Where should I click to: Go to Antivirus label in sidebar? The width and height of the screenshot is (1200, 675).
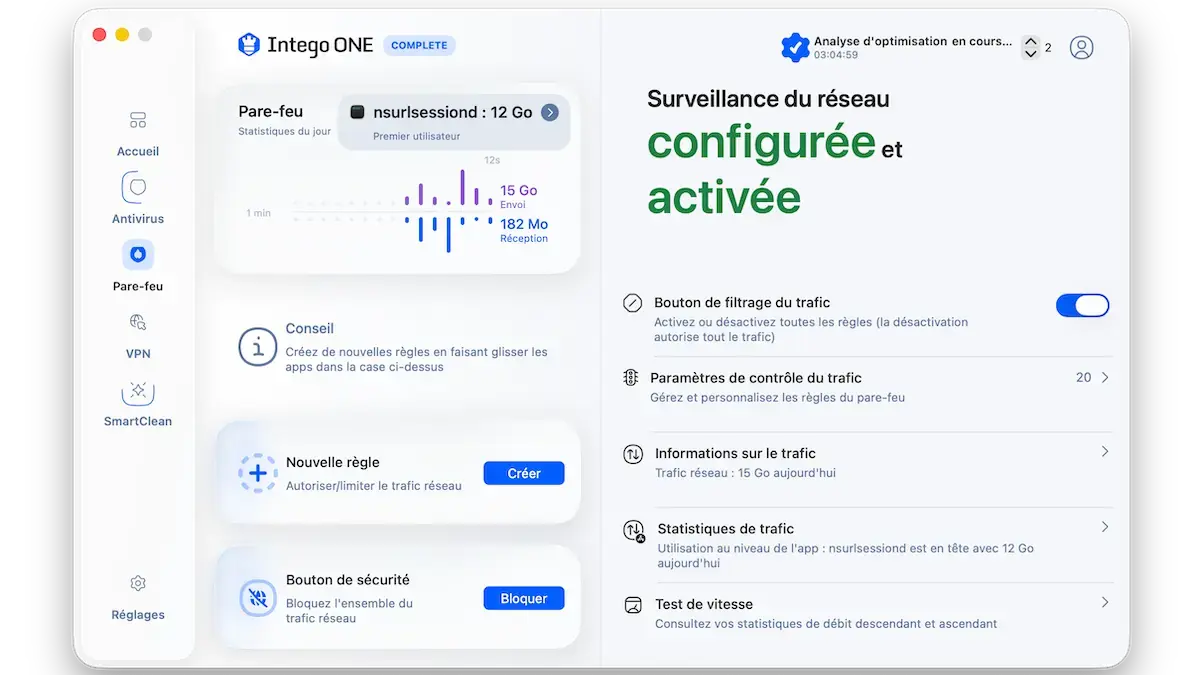pyautogui.click(x=138, y=219)
